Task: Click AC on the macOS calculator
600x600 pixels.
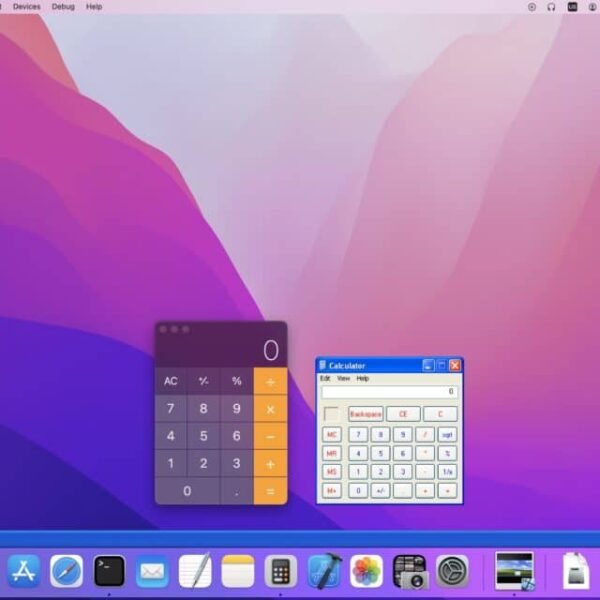Action: (171, 381)
